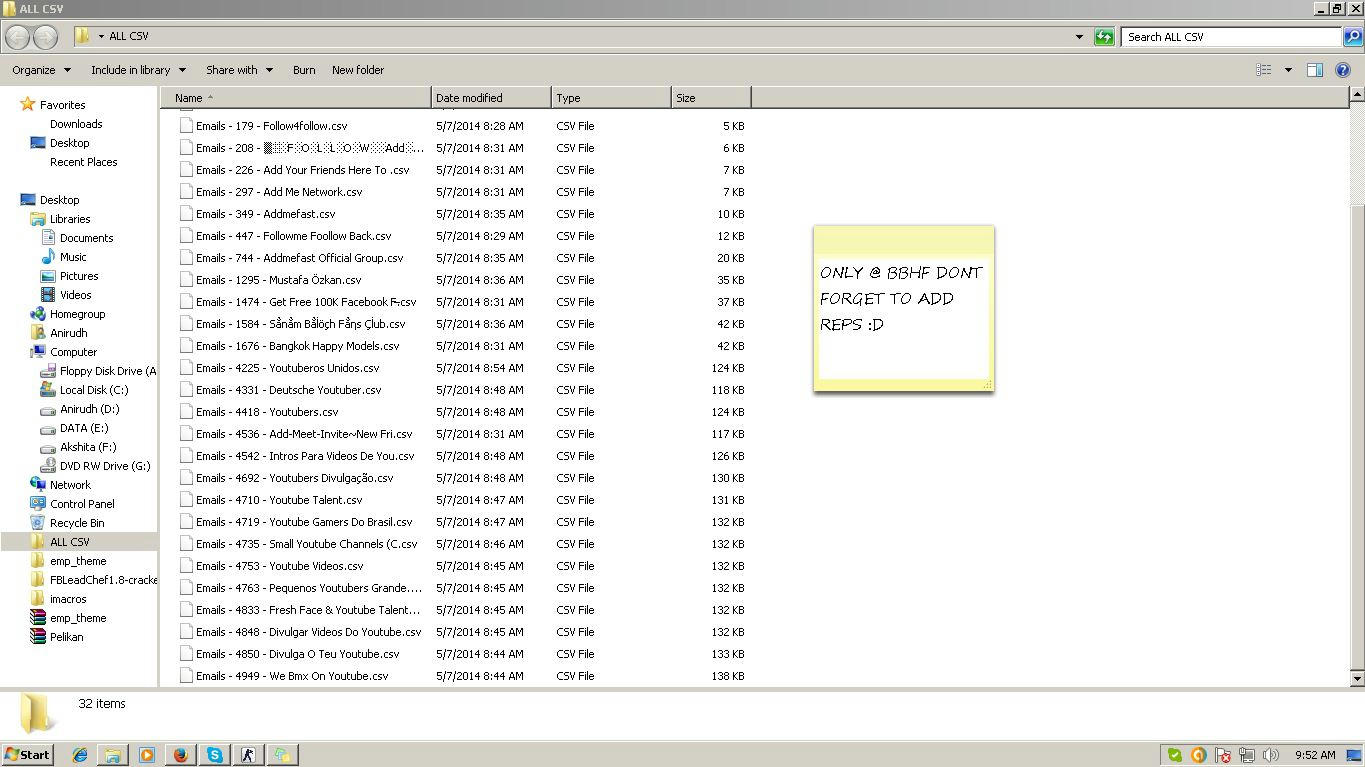Open Control Panel in navigation pane
This screenshot has height=767, width=1365.
point(82,504)
